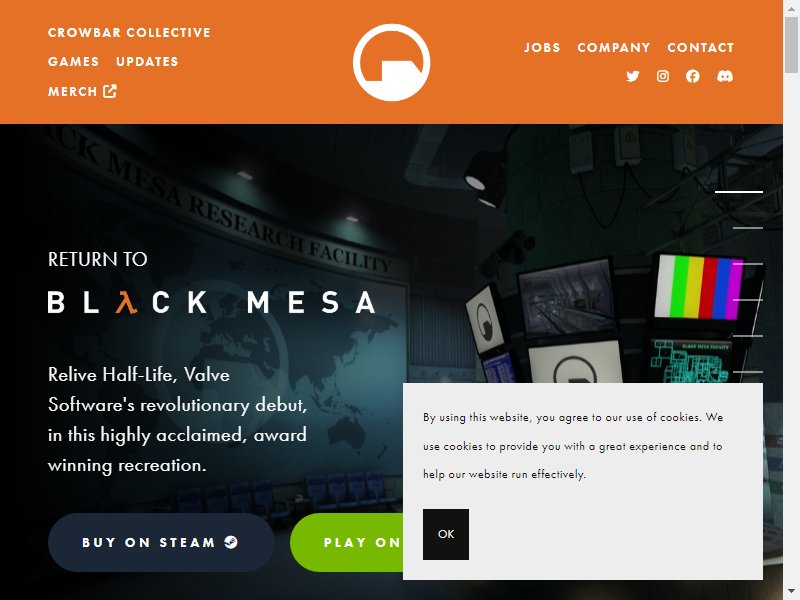
Task: Accept cookies with the OK button
Action: click(446, 534)
